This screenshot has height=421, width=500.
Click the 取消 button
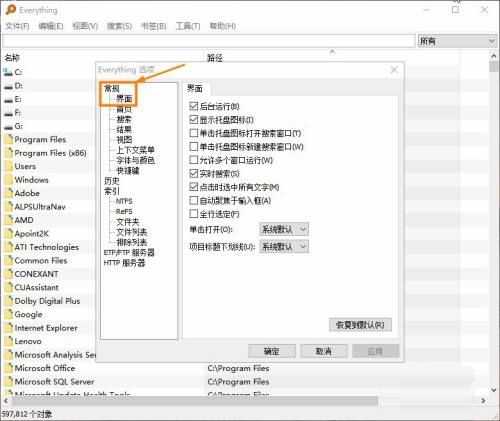point(324,351)
